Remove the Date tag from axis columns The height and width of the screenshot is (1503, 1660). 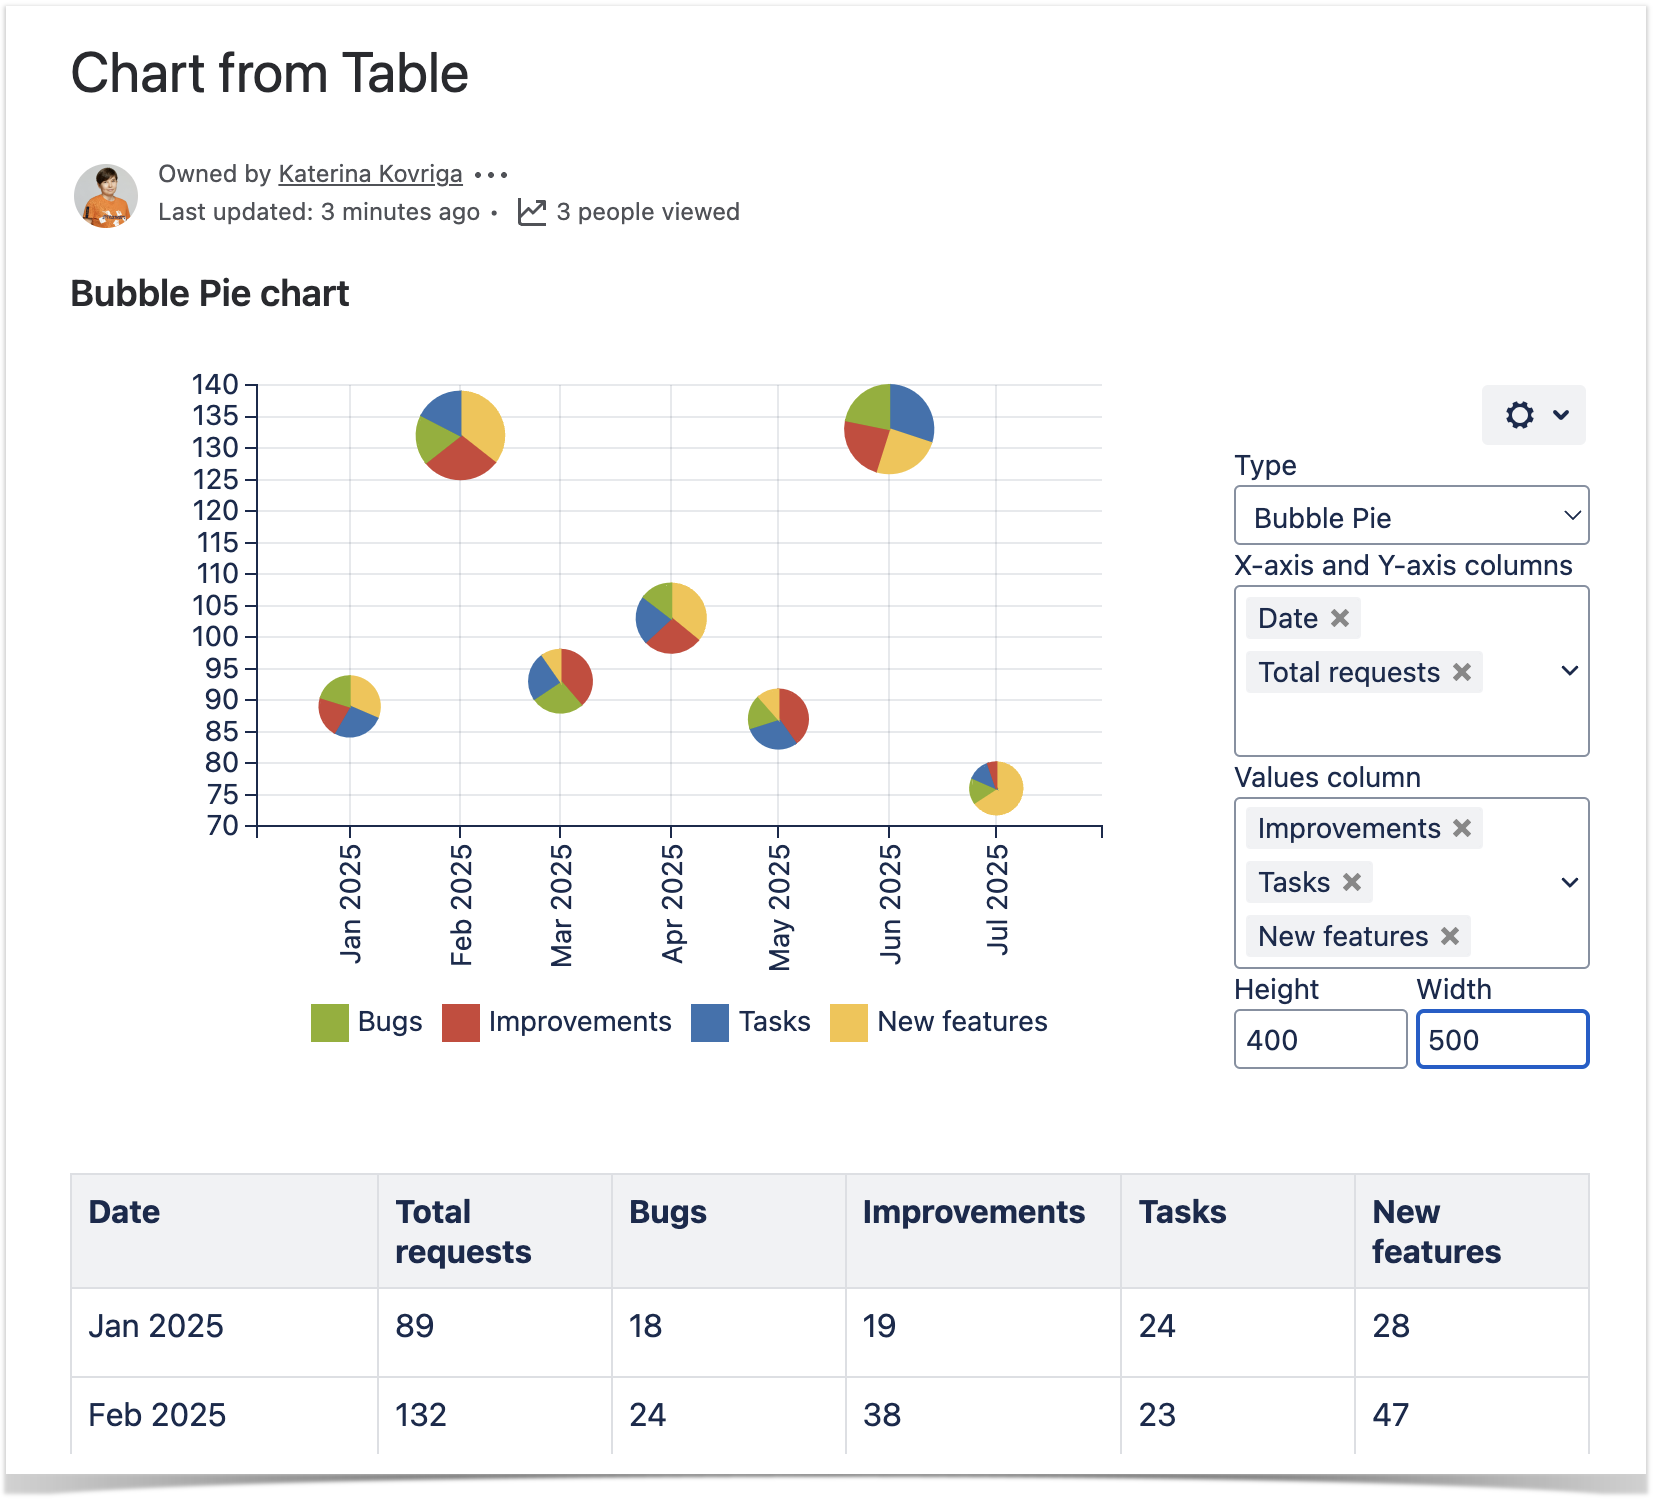1340,619
